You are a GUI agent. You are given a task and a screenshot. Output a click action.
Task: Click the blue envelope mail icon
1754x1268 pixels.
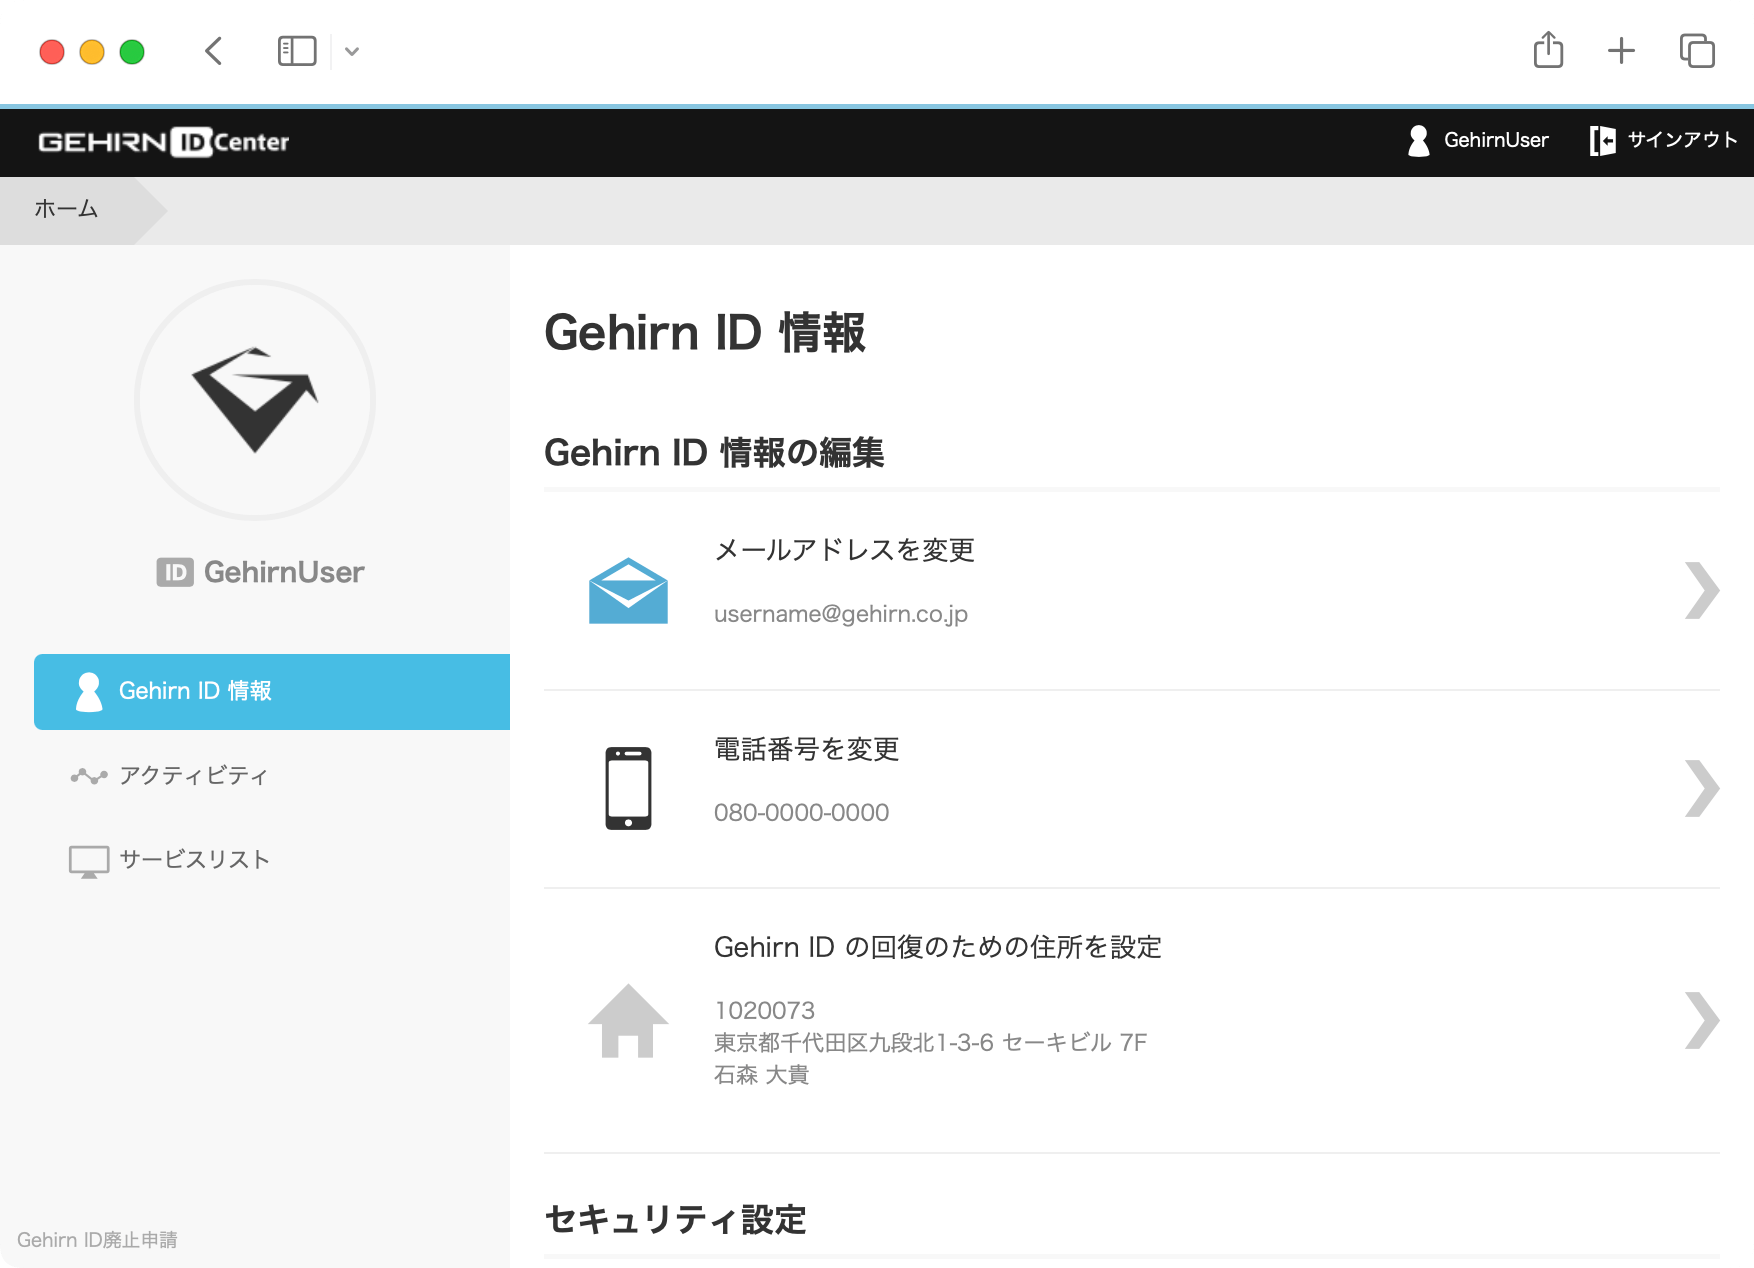[x=628, y=591]
